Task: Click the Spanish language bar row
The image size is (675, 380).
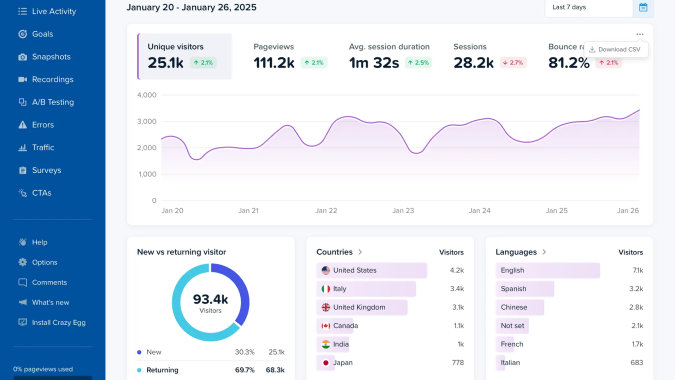Action: pyautogui.click(x=570, y=289)
